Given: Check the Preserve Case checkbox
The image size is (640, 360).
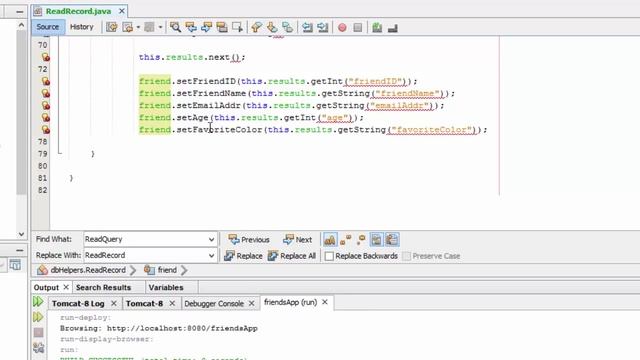Looking at the screenshot, I should click(x=407, y=256).
